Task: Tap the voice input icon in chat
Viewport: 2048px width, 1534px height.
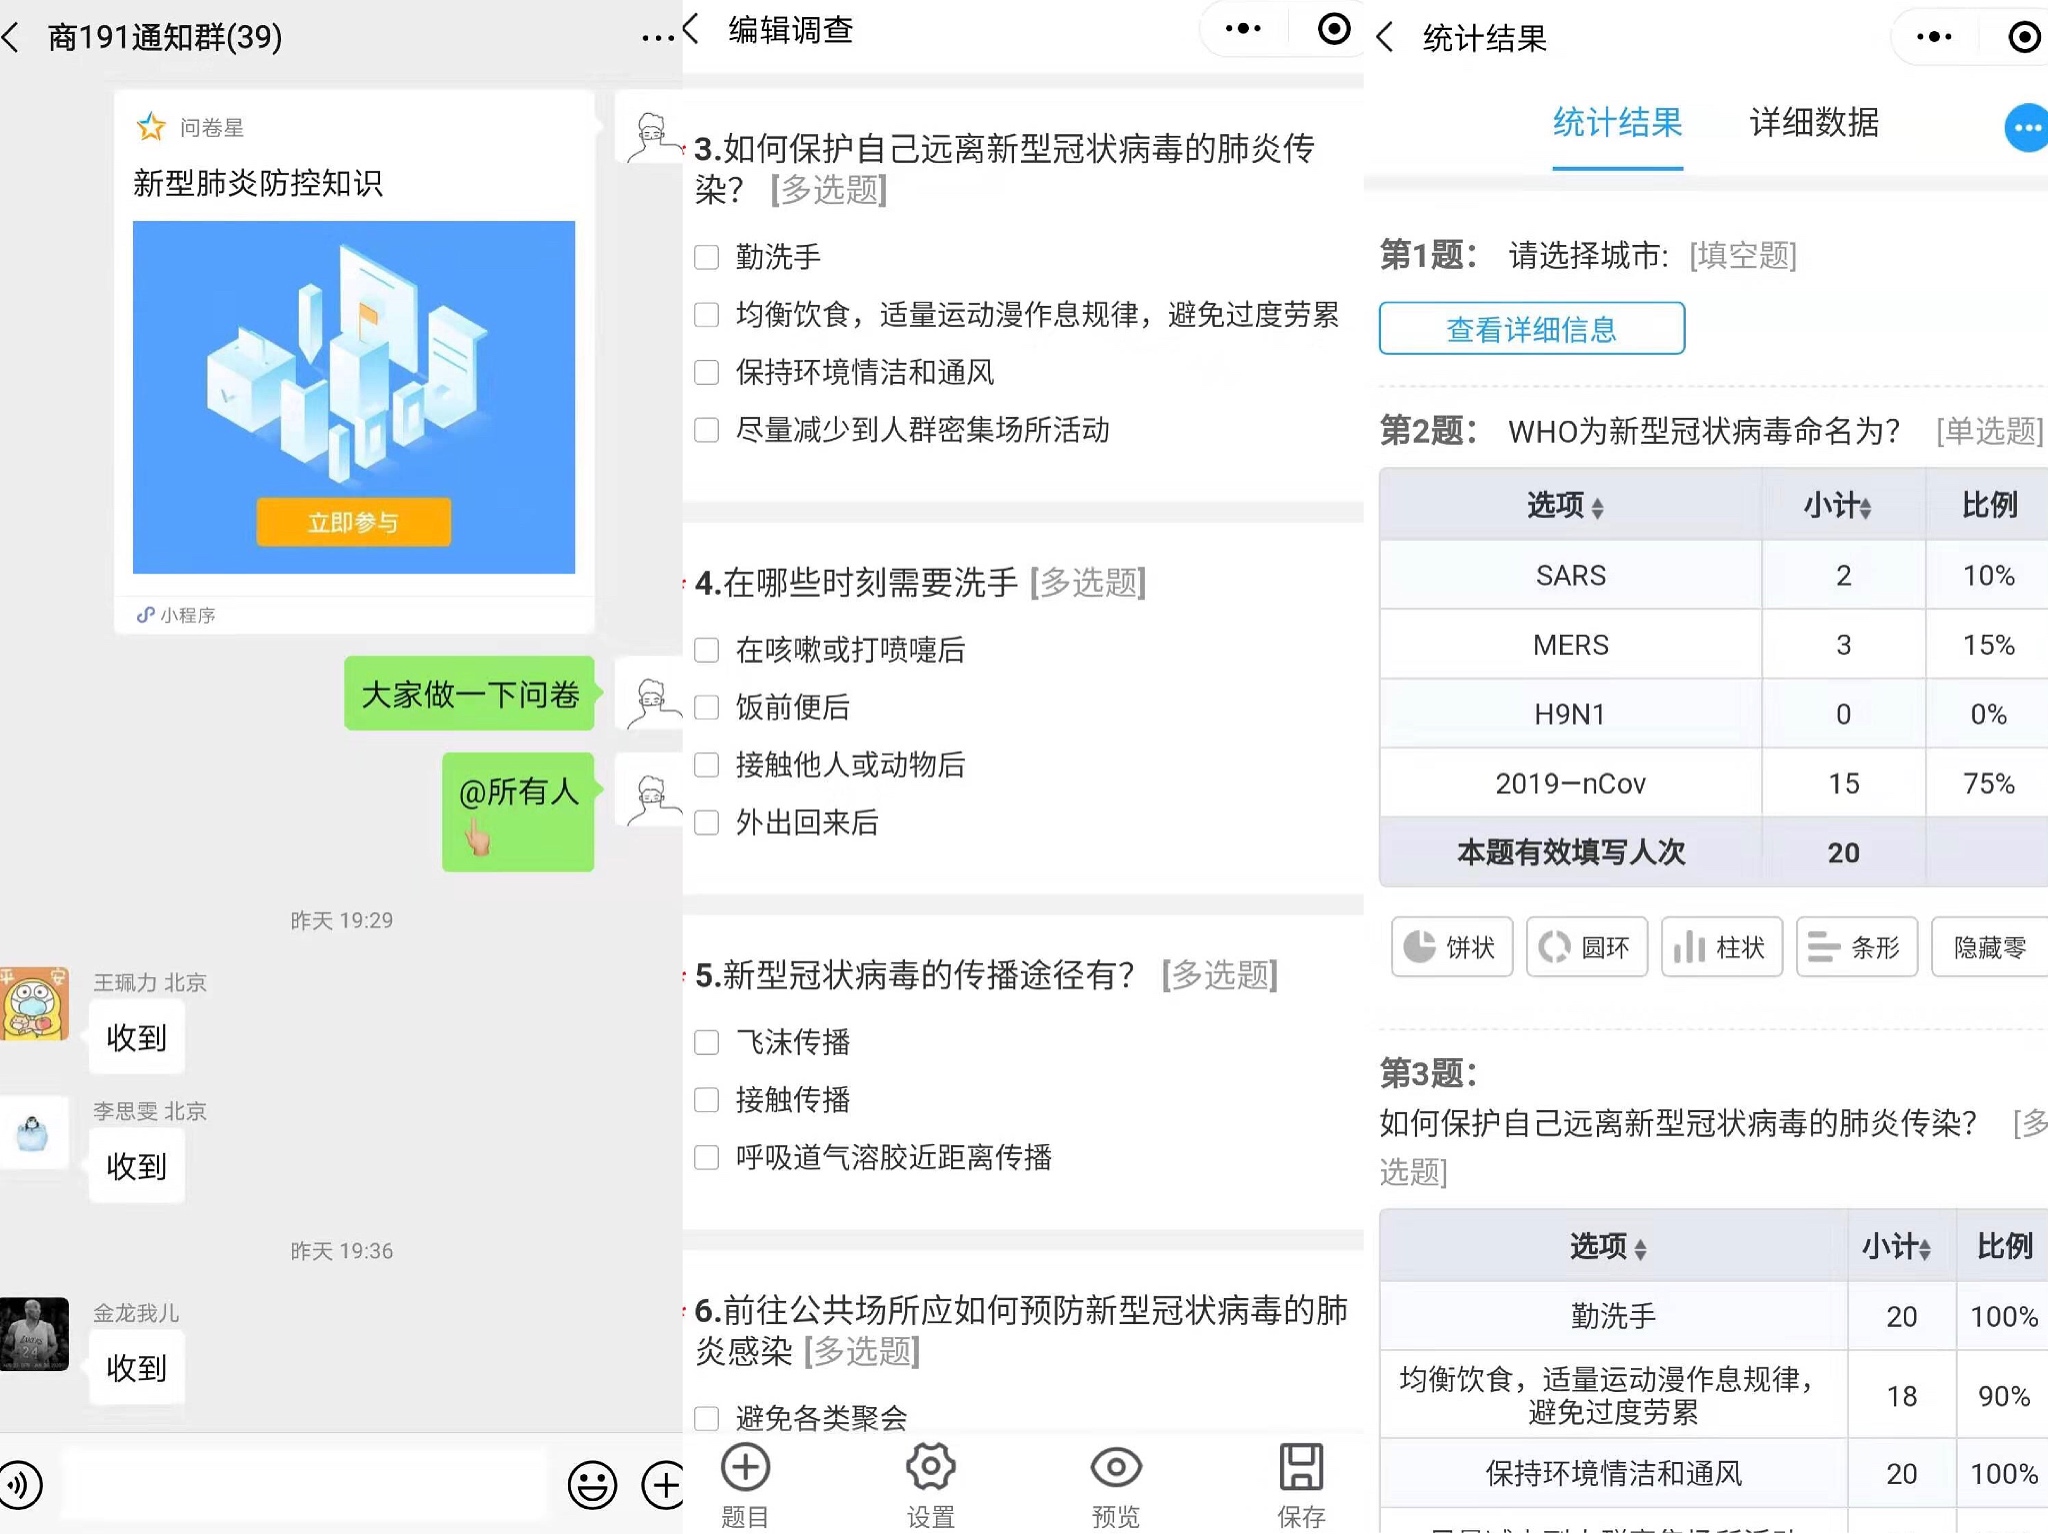Action: tap(20, 1484)
